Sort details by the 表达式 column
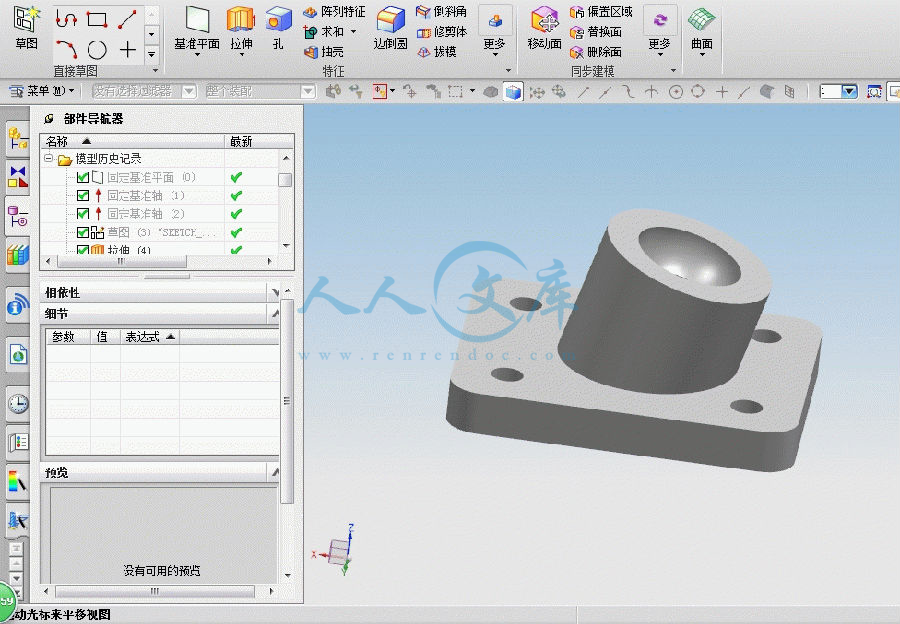The width and height of the screenshot is (900, 624). [x=150, y=337]
